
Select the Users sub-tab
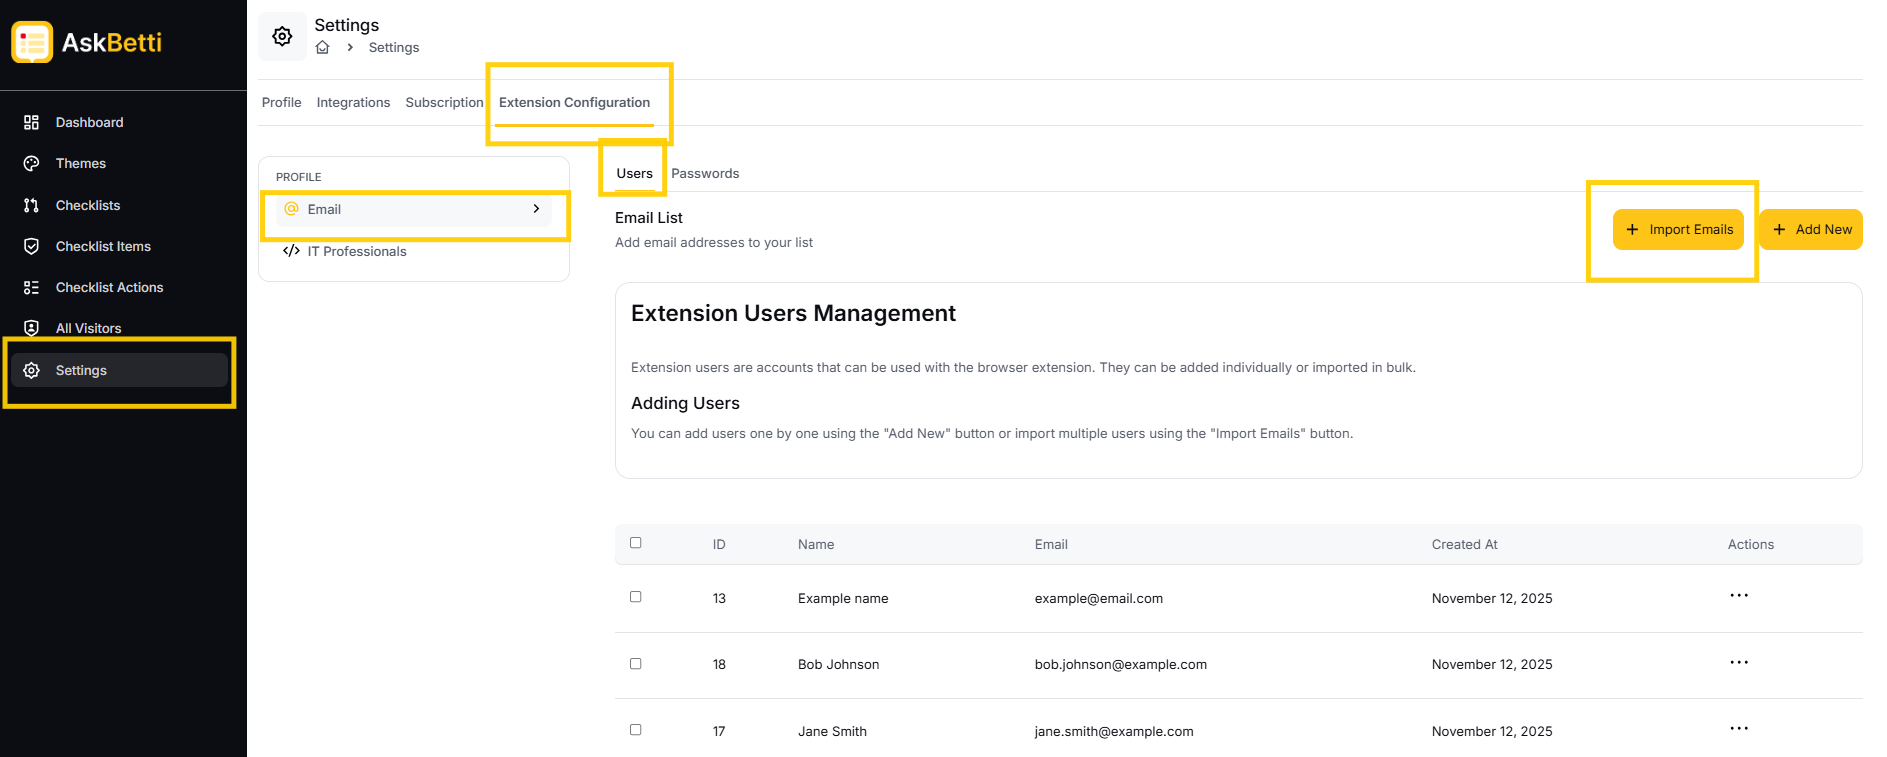click(x=634, y=173)
